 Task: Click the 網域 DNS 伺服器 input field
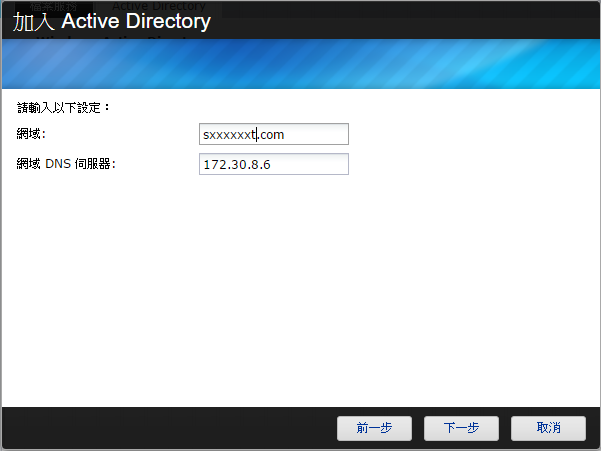[274, 164]
